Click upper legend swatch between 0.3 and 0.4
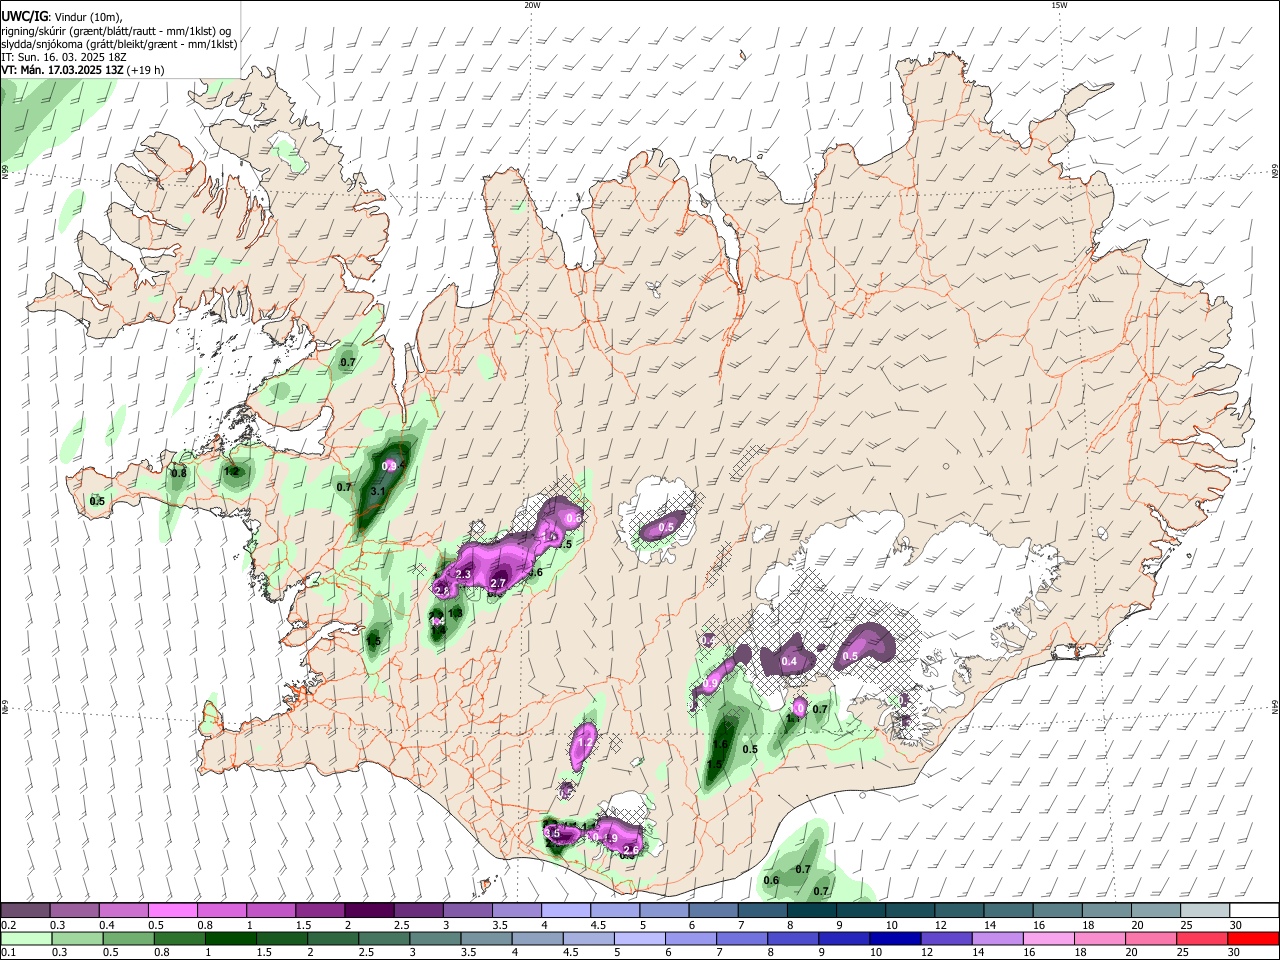Screen dimensions: 1280x960 [x=74, y=910]
